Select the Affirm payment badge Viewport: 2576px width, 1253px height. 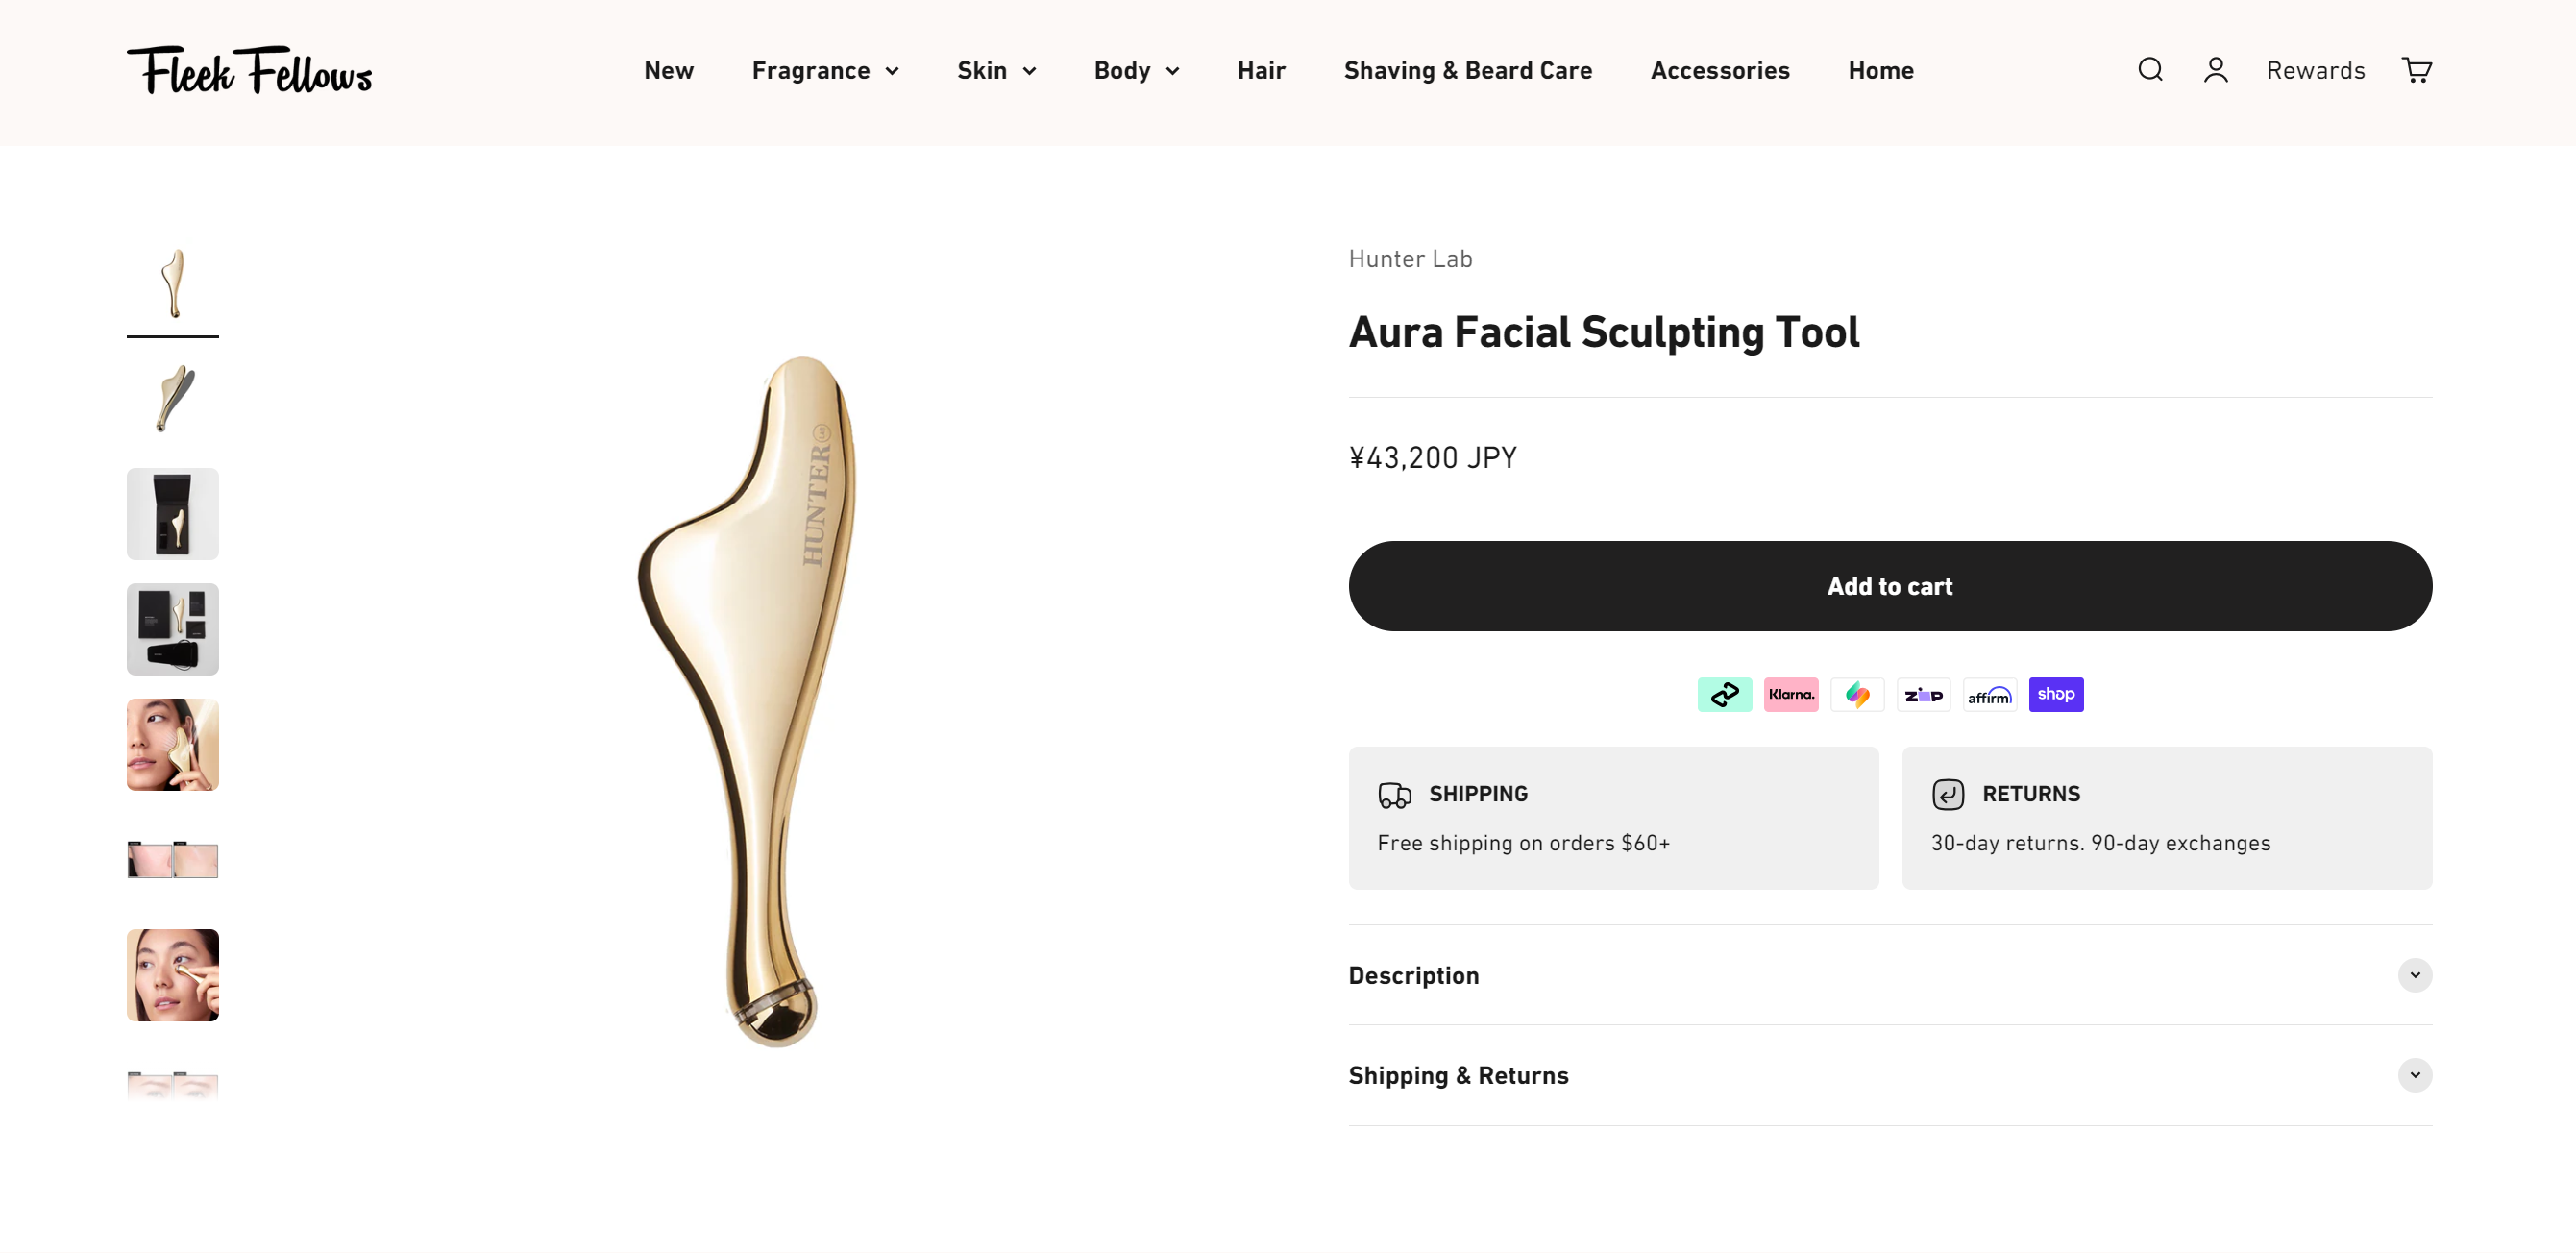[1990, 694]
